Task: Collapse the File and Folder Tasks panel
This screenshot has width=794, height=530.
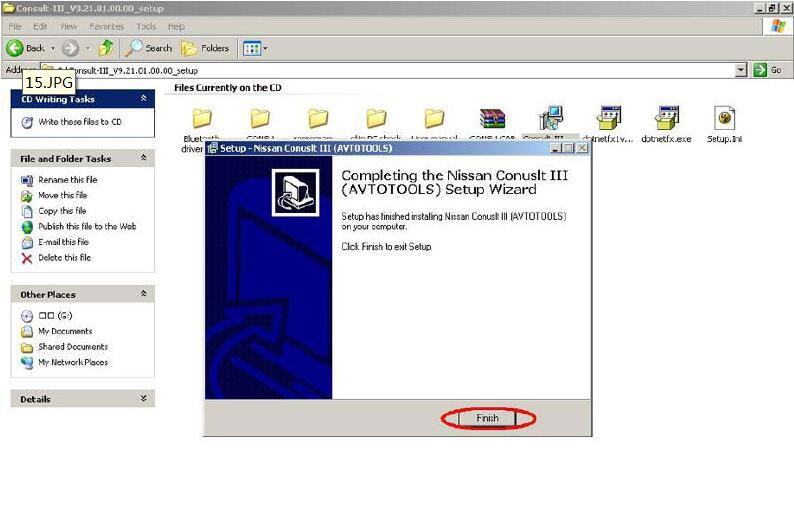Action: [144, 158]
